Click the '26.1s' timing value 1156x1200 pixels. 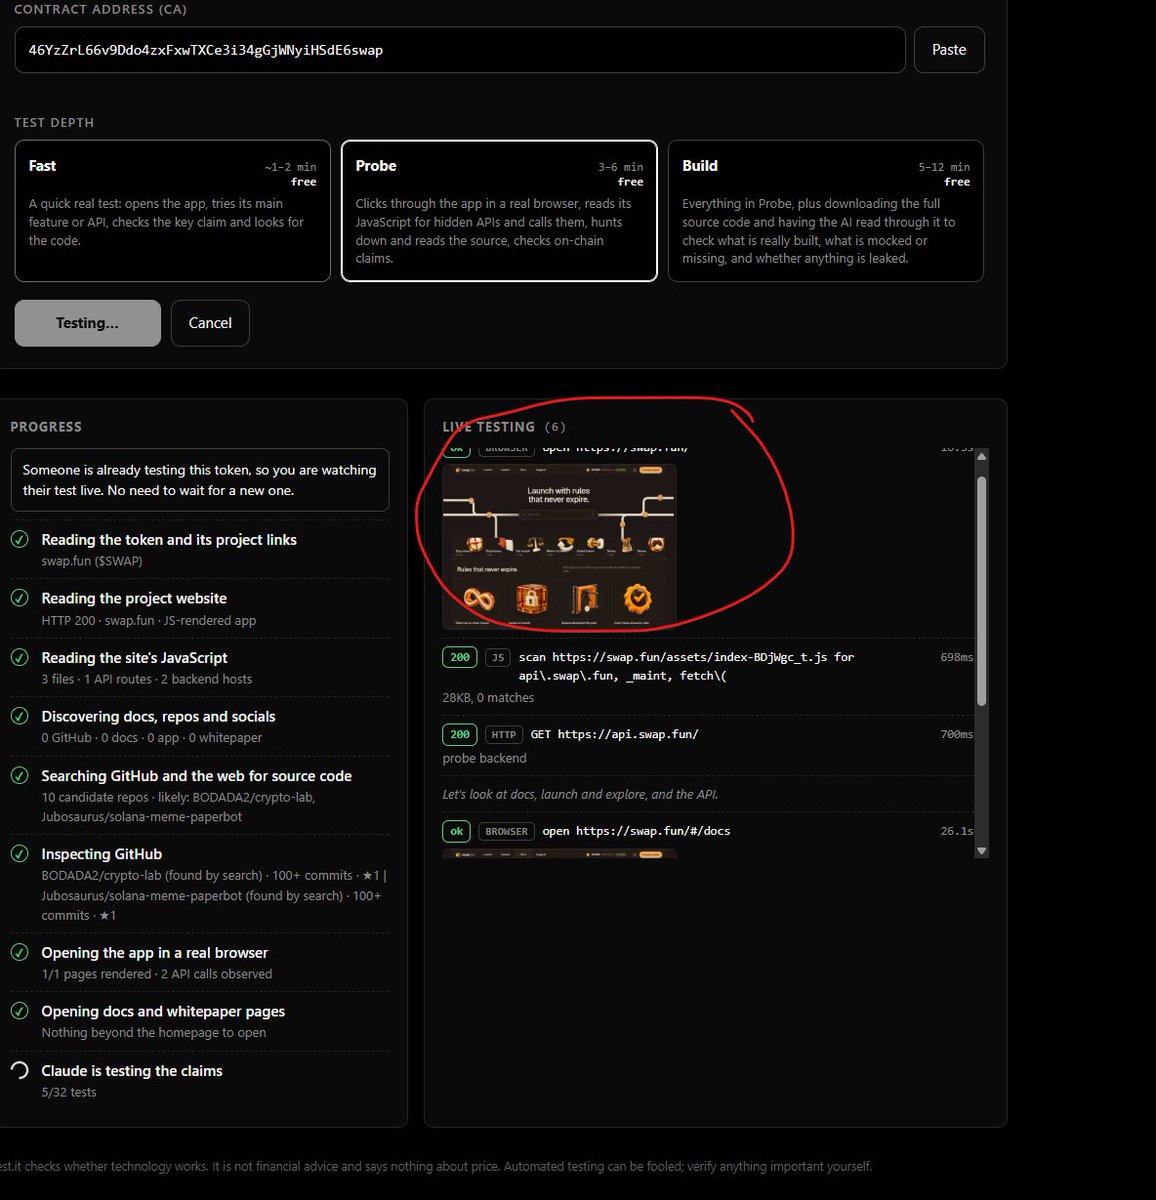click(957, 831)
